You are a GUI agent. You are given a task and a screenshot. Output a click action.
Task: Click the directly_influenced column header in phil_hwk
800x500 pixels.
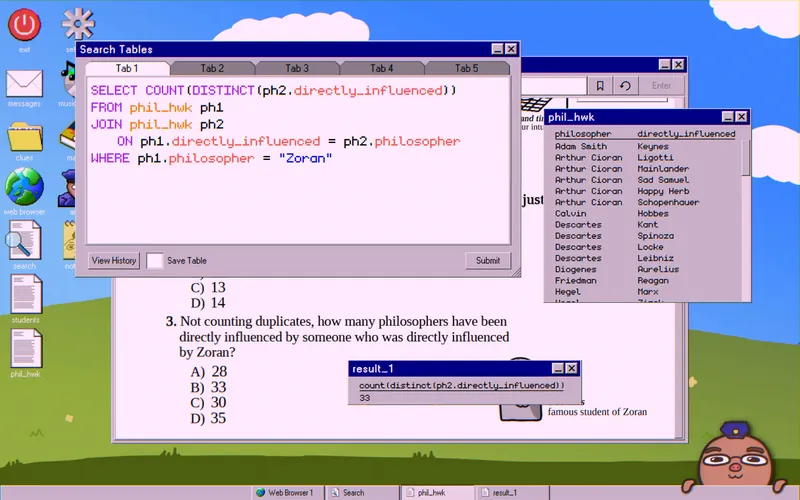[x=686, y=134]
